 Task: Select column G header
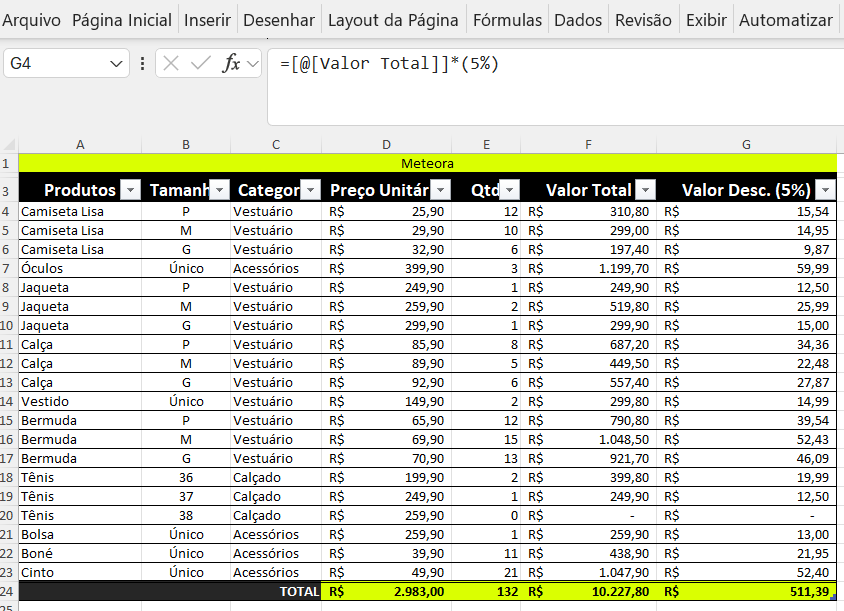[x=747, y=144]
